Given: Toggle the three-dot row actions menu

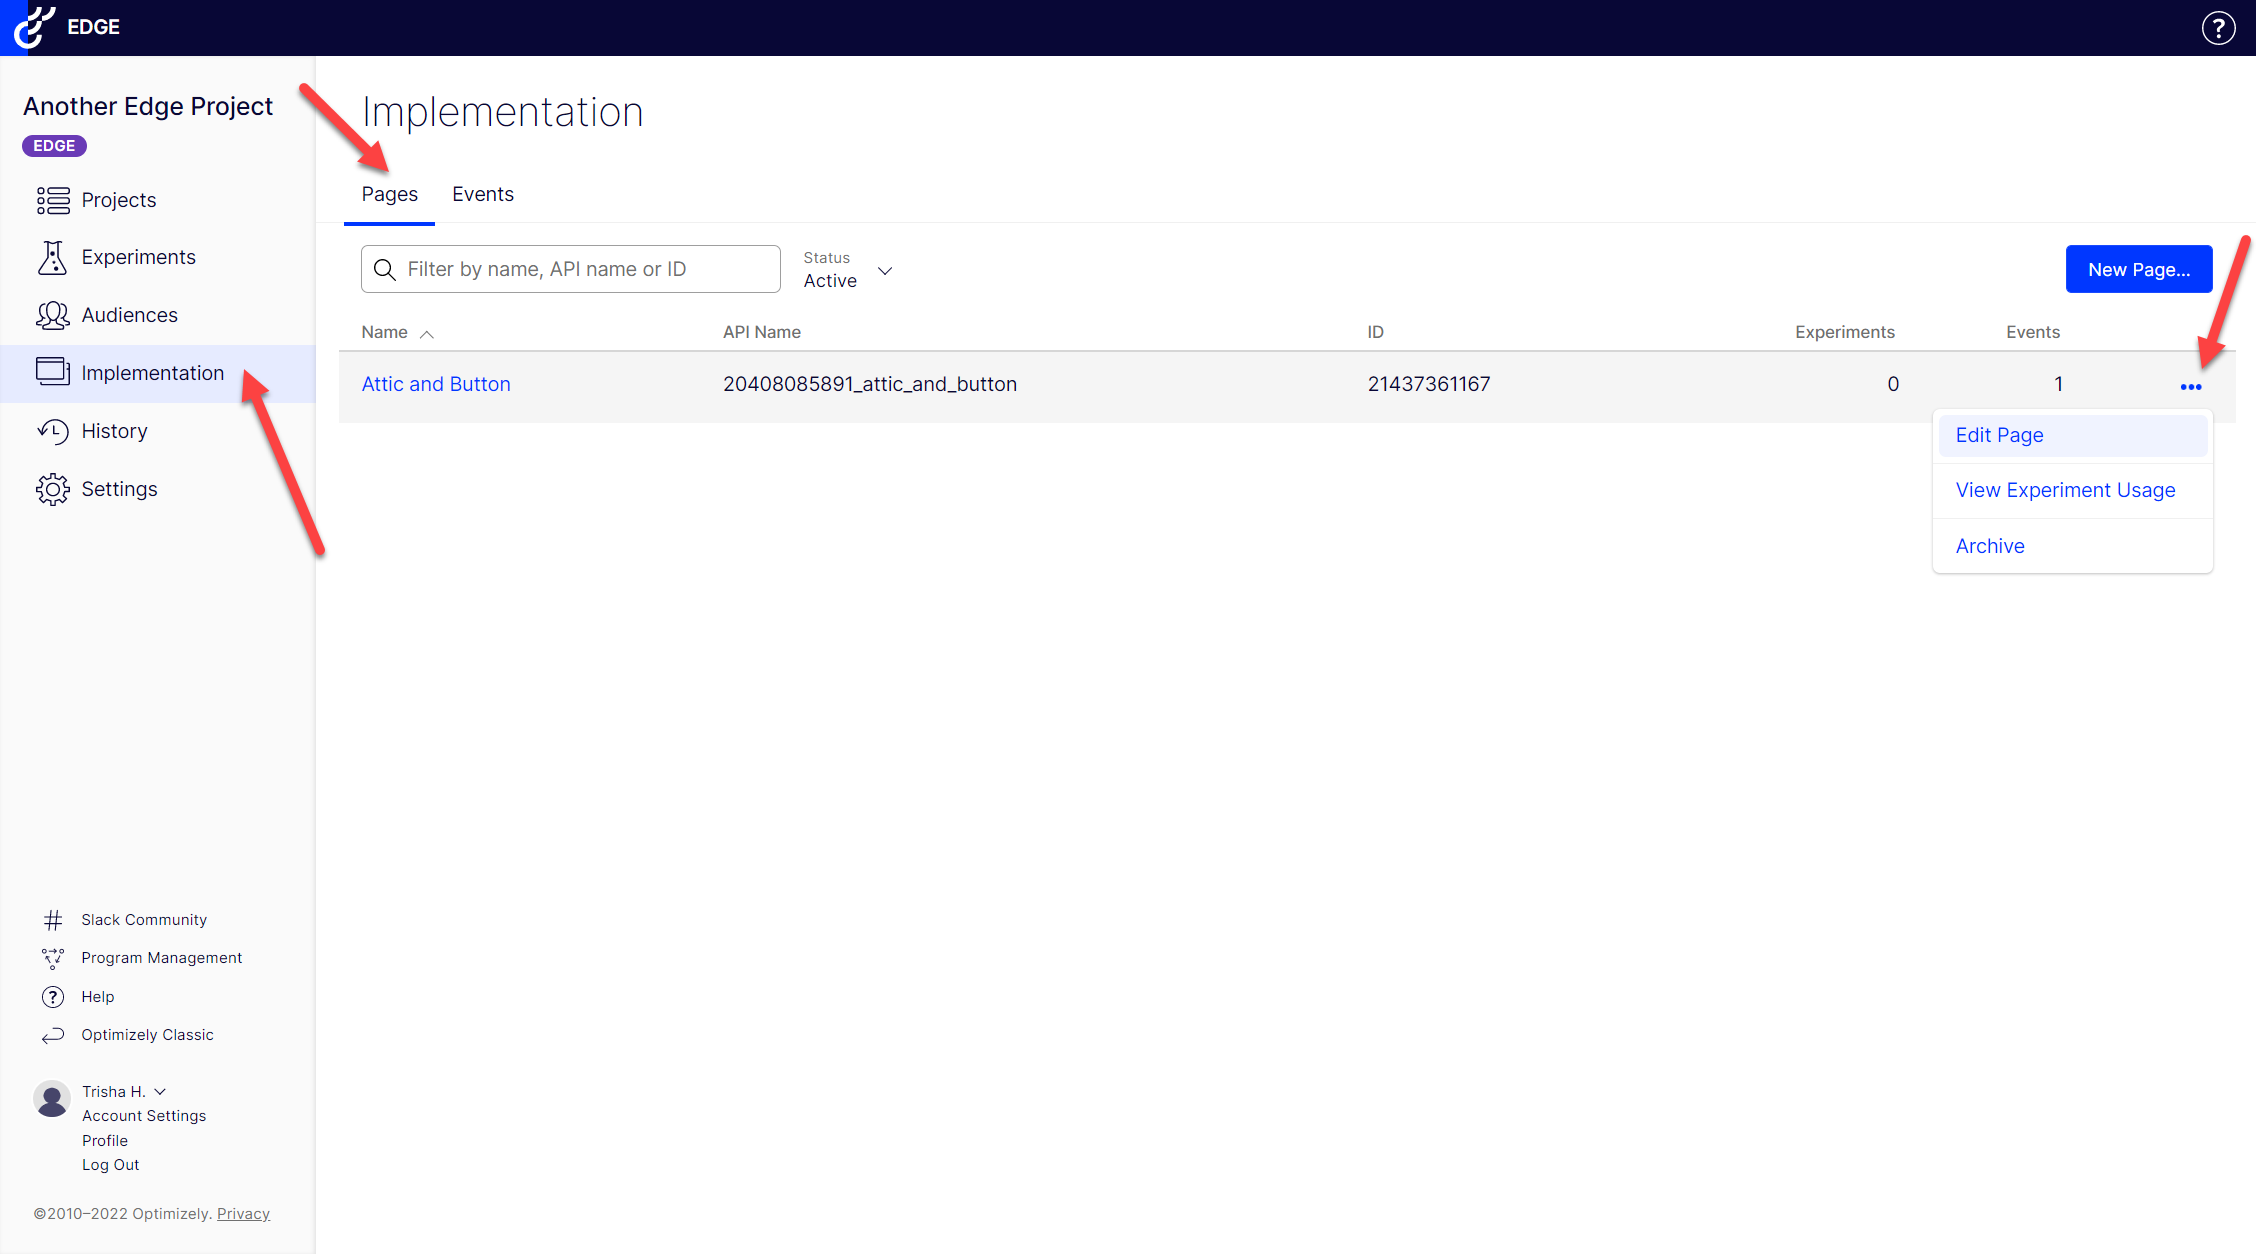Looking at the screenshot, I should tap(2190, 386).
